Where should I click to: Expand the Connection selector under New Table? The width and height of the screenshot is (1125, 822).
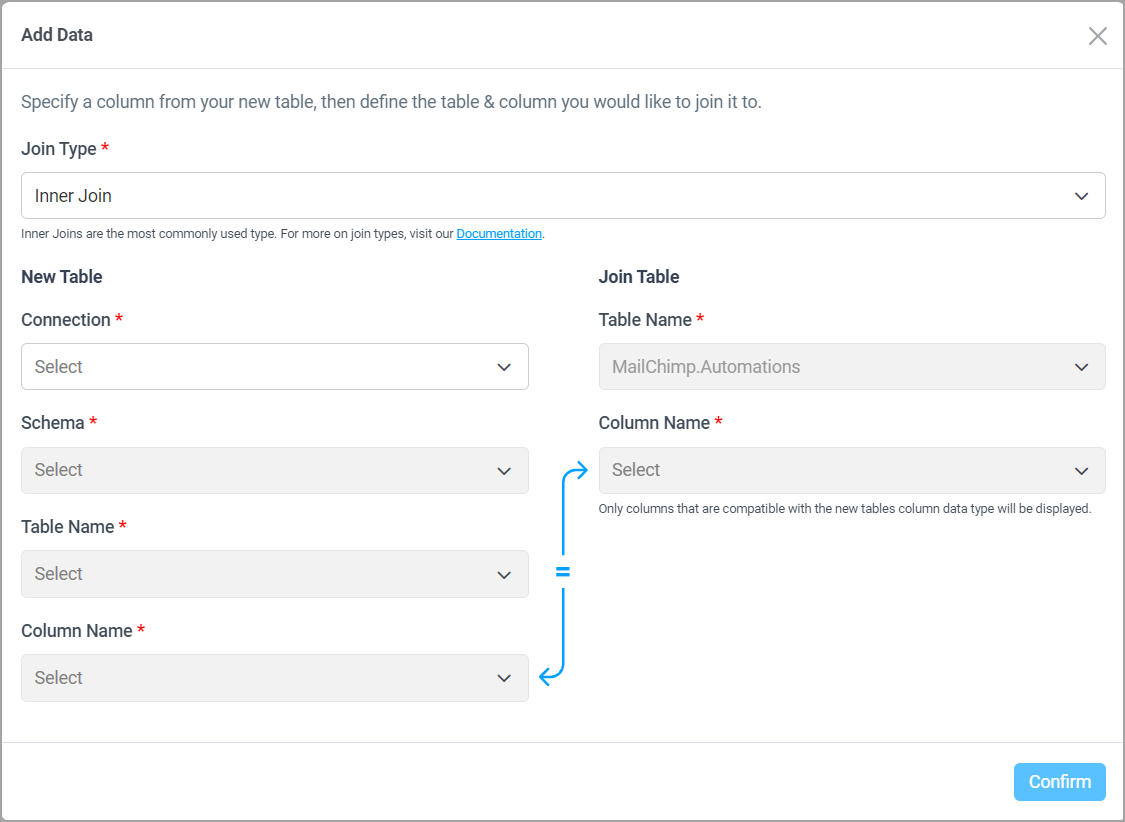pyautogui.click(x=275, y=367)
